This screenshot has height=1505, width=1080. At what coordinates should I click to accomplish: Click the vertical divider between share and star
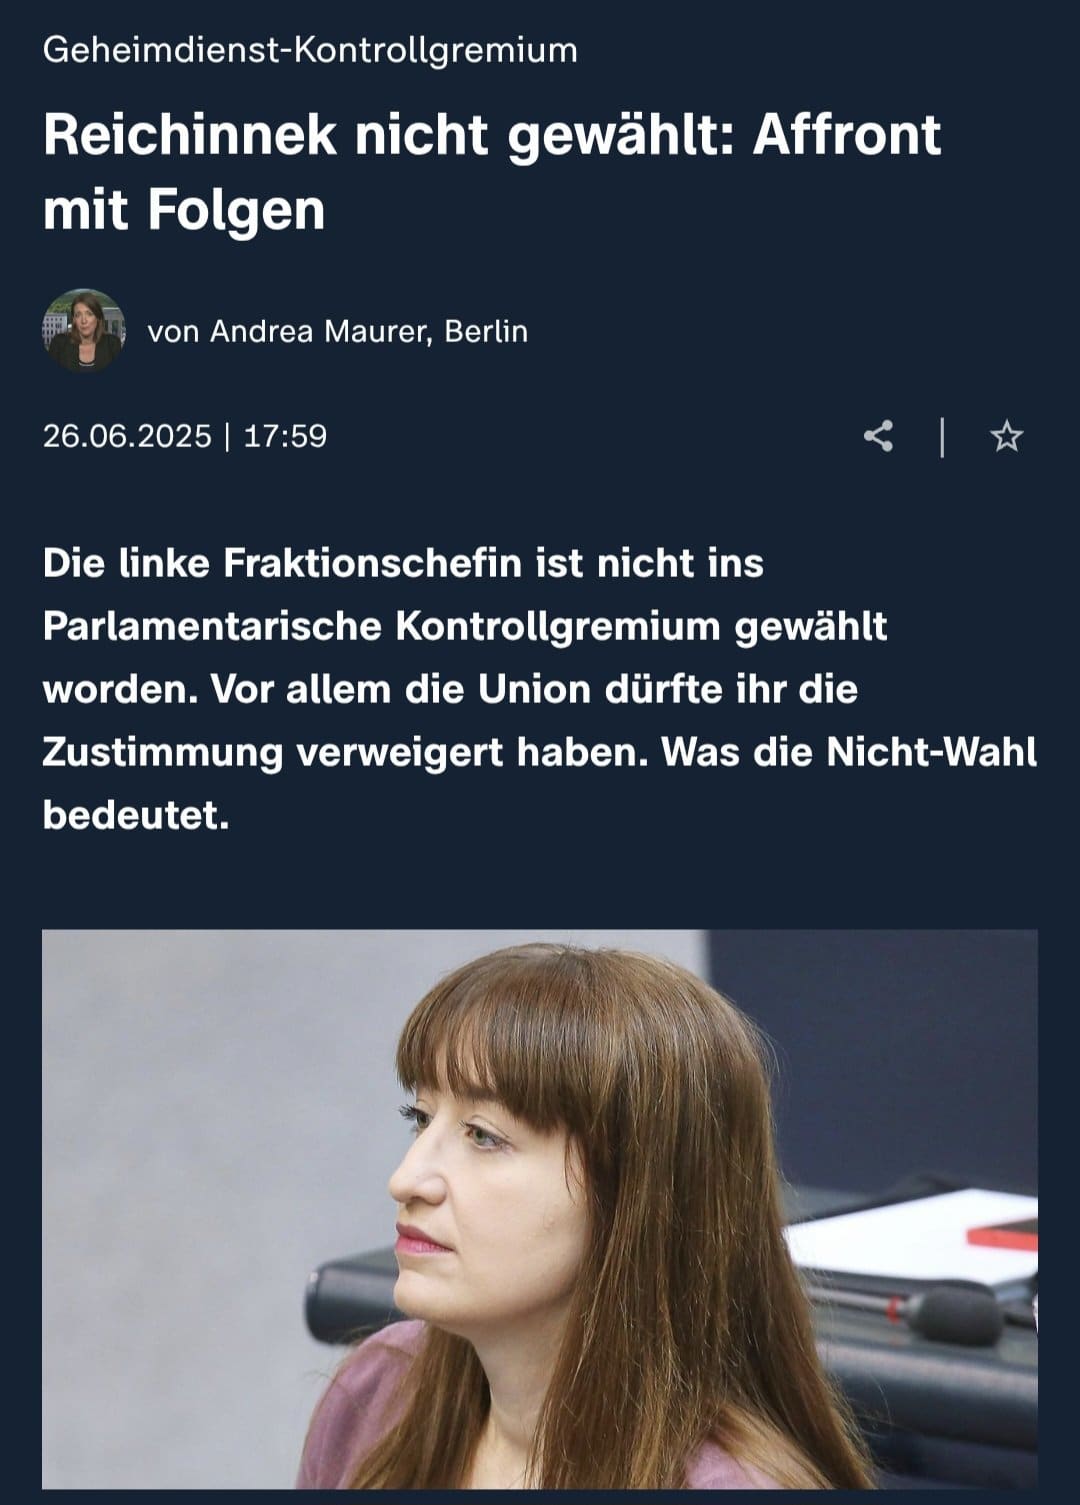pyautogui.click(x=942, y=436)
